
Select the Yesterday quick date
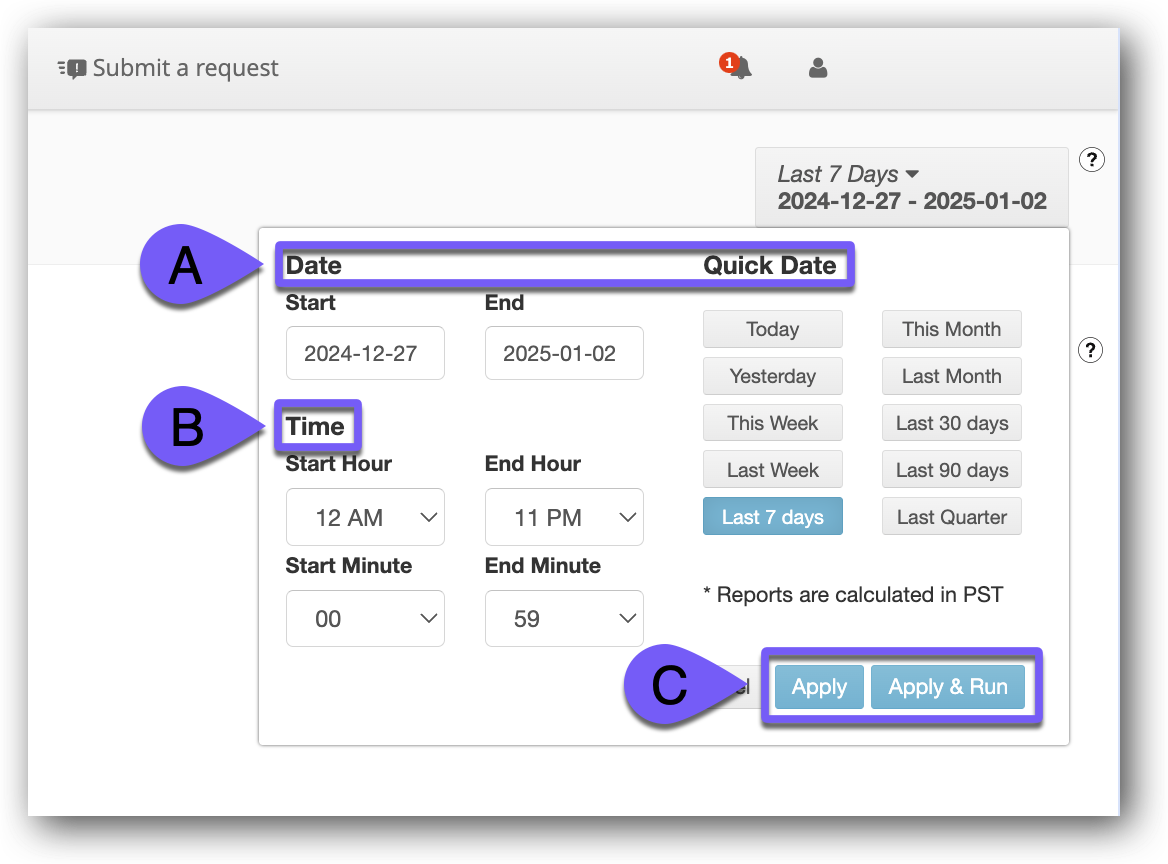pyautogui.click(x=772, y=376)
